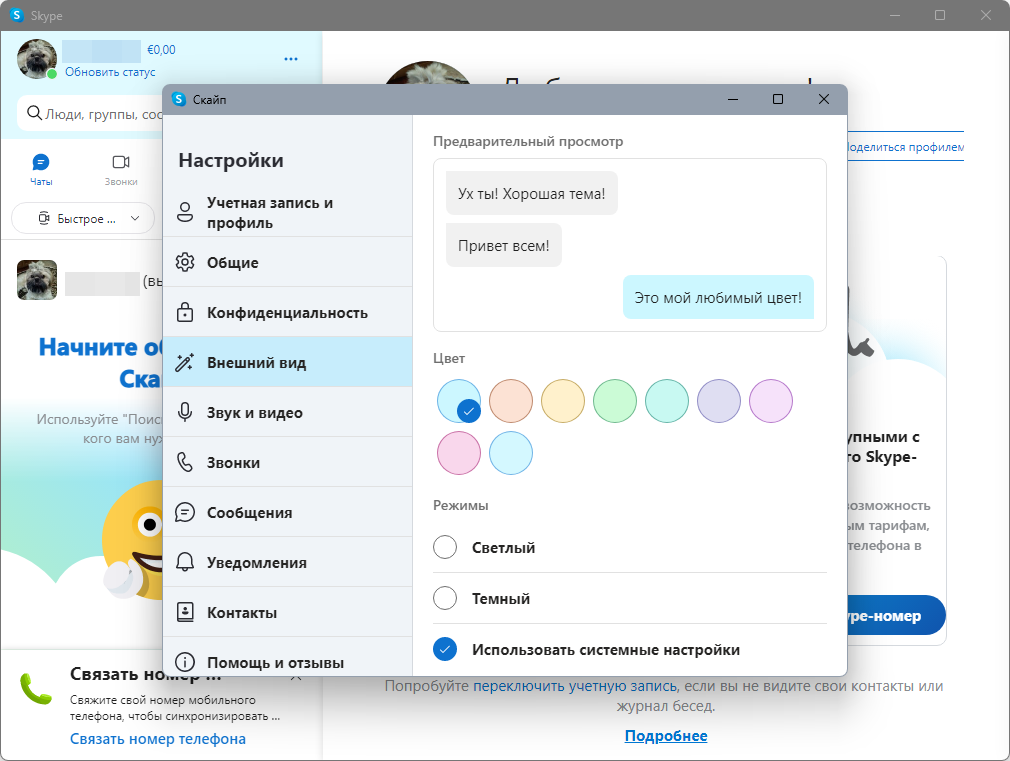Click Связать номер телефона link
This screenshot has height=761, width=1010.
pyautogui.click(x=158, y=738)
